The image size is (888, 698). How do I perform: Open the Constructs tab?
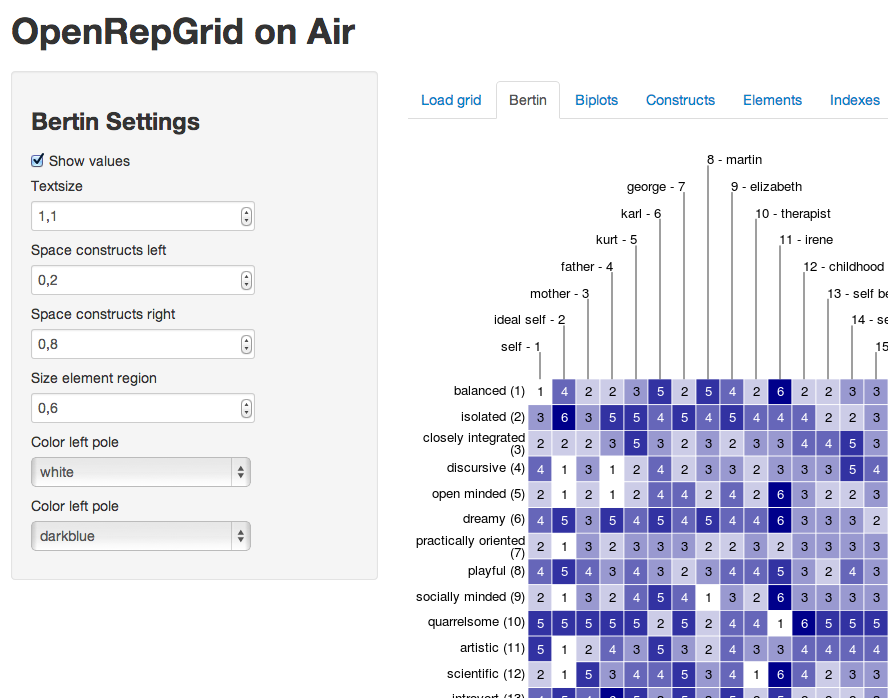click(680, 100)
